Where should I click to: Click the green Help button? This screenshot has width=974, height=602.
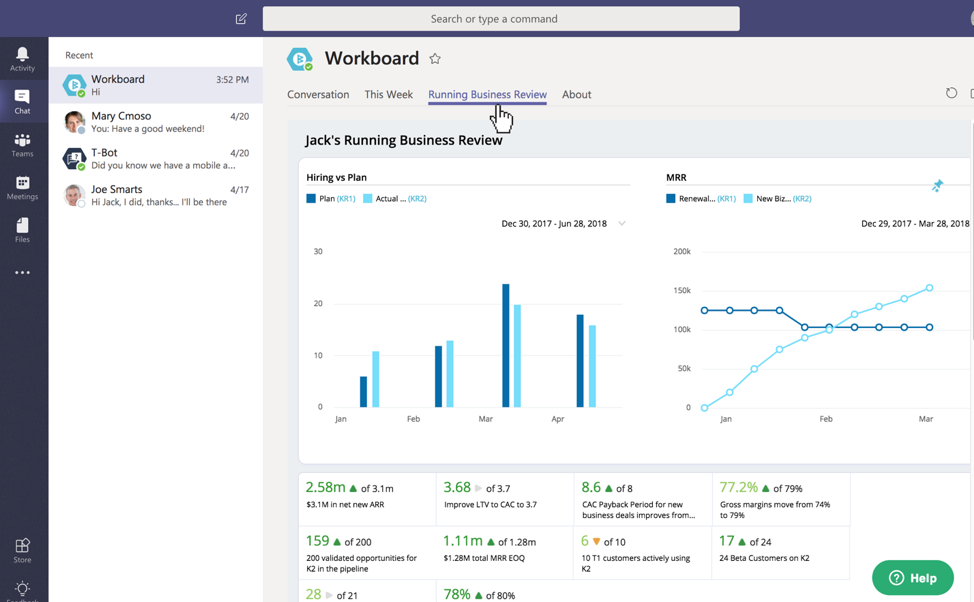[912, 578]
